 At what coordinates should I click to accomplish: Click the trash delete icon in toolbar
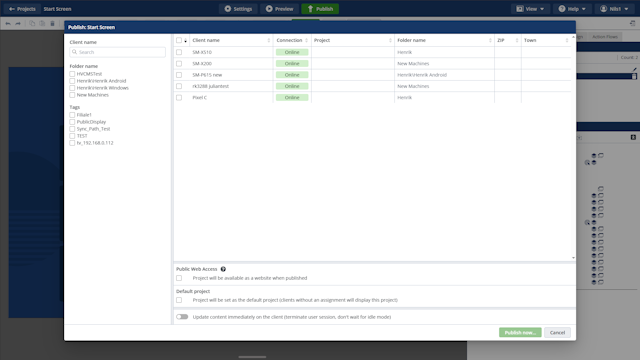coord(52,24)
